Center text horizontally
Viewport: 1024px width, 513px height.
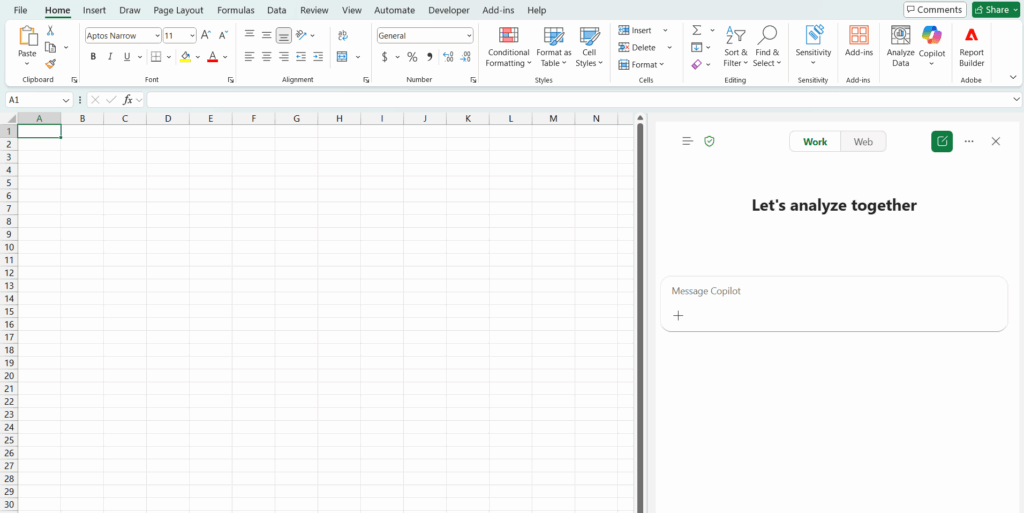pyautogui.click(x=266, y=57)
